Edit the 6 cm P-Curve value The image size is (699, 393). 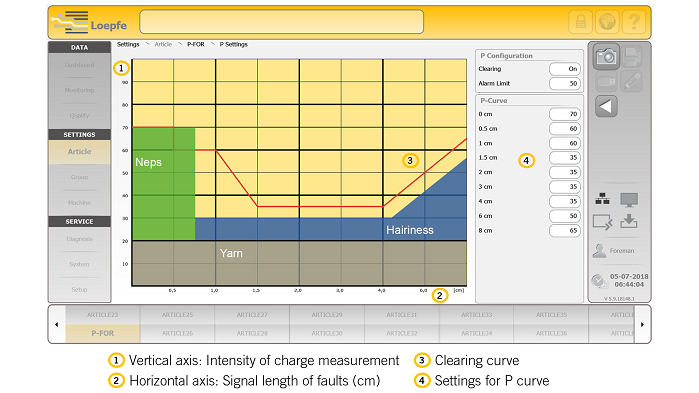click(565, 216)
